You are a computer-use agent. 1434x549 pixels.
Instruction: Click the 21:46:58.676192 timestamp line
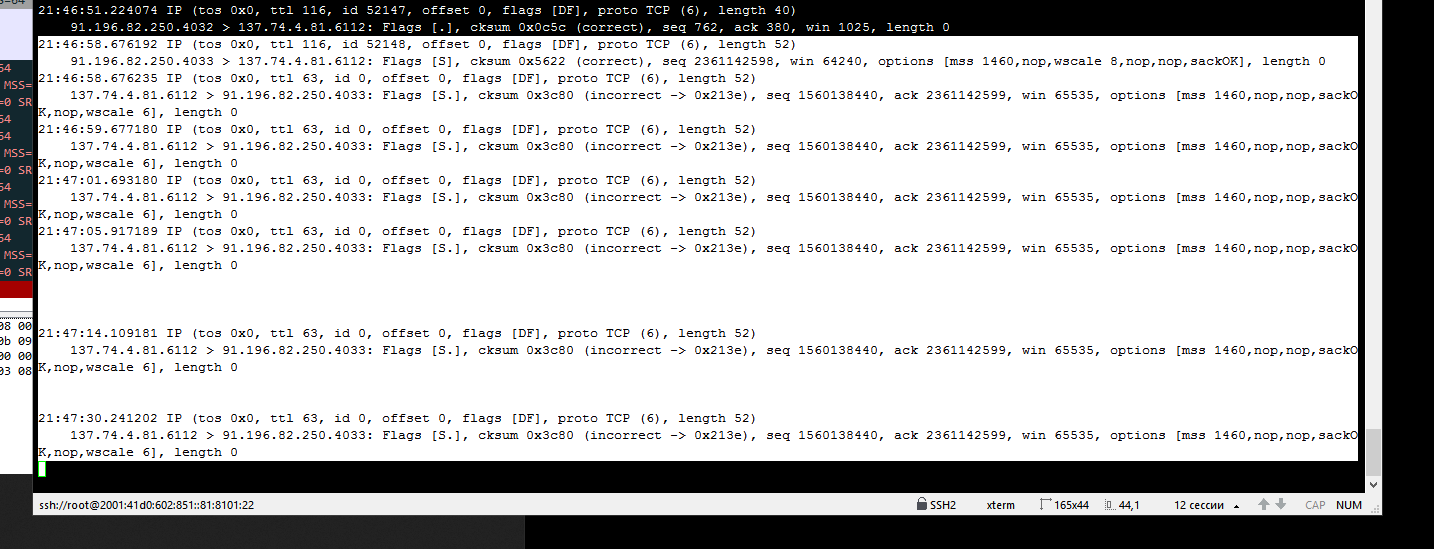417,44
